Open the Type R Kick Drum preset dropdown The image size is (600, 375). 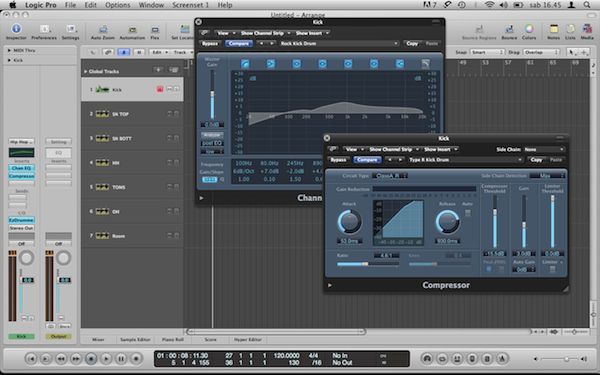tap(466, 160)
